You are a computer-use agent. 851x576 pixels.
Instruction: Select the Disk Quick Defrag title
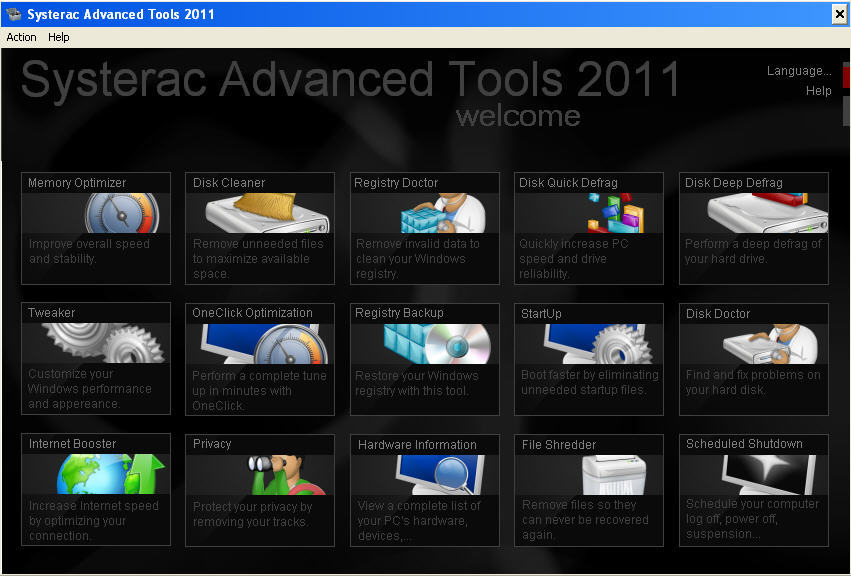(x=568, y=183)
